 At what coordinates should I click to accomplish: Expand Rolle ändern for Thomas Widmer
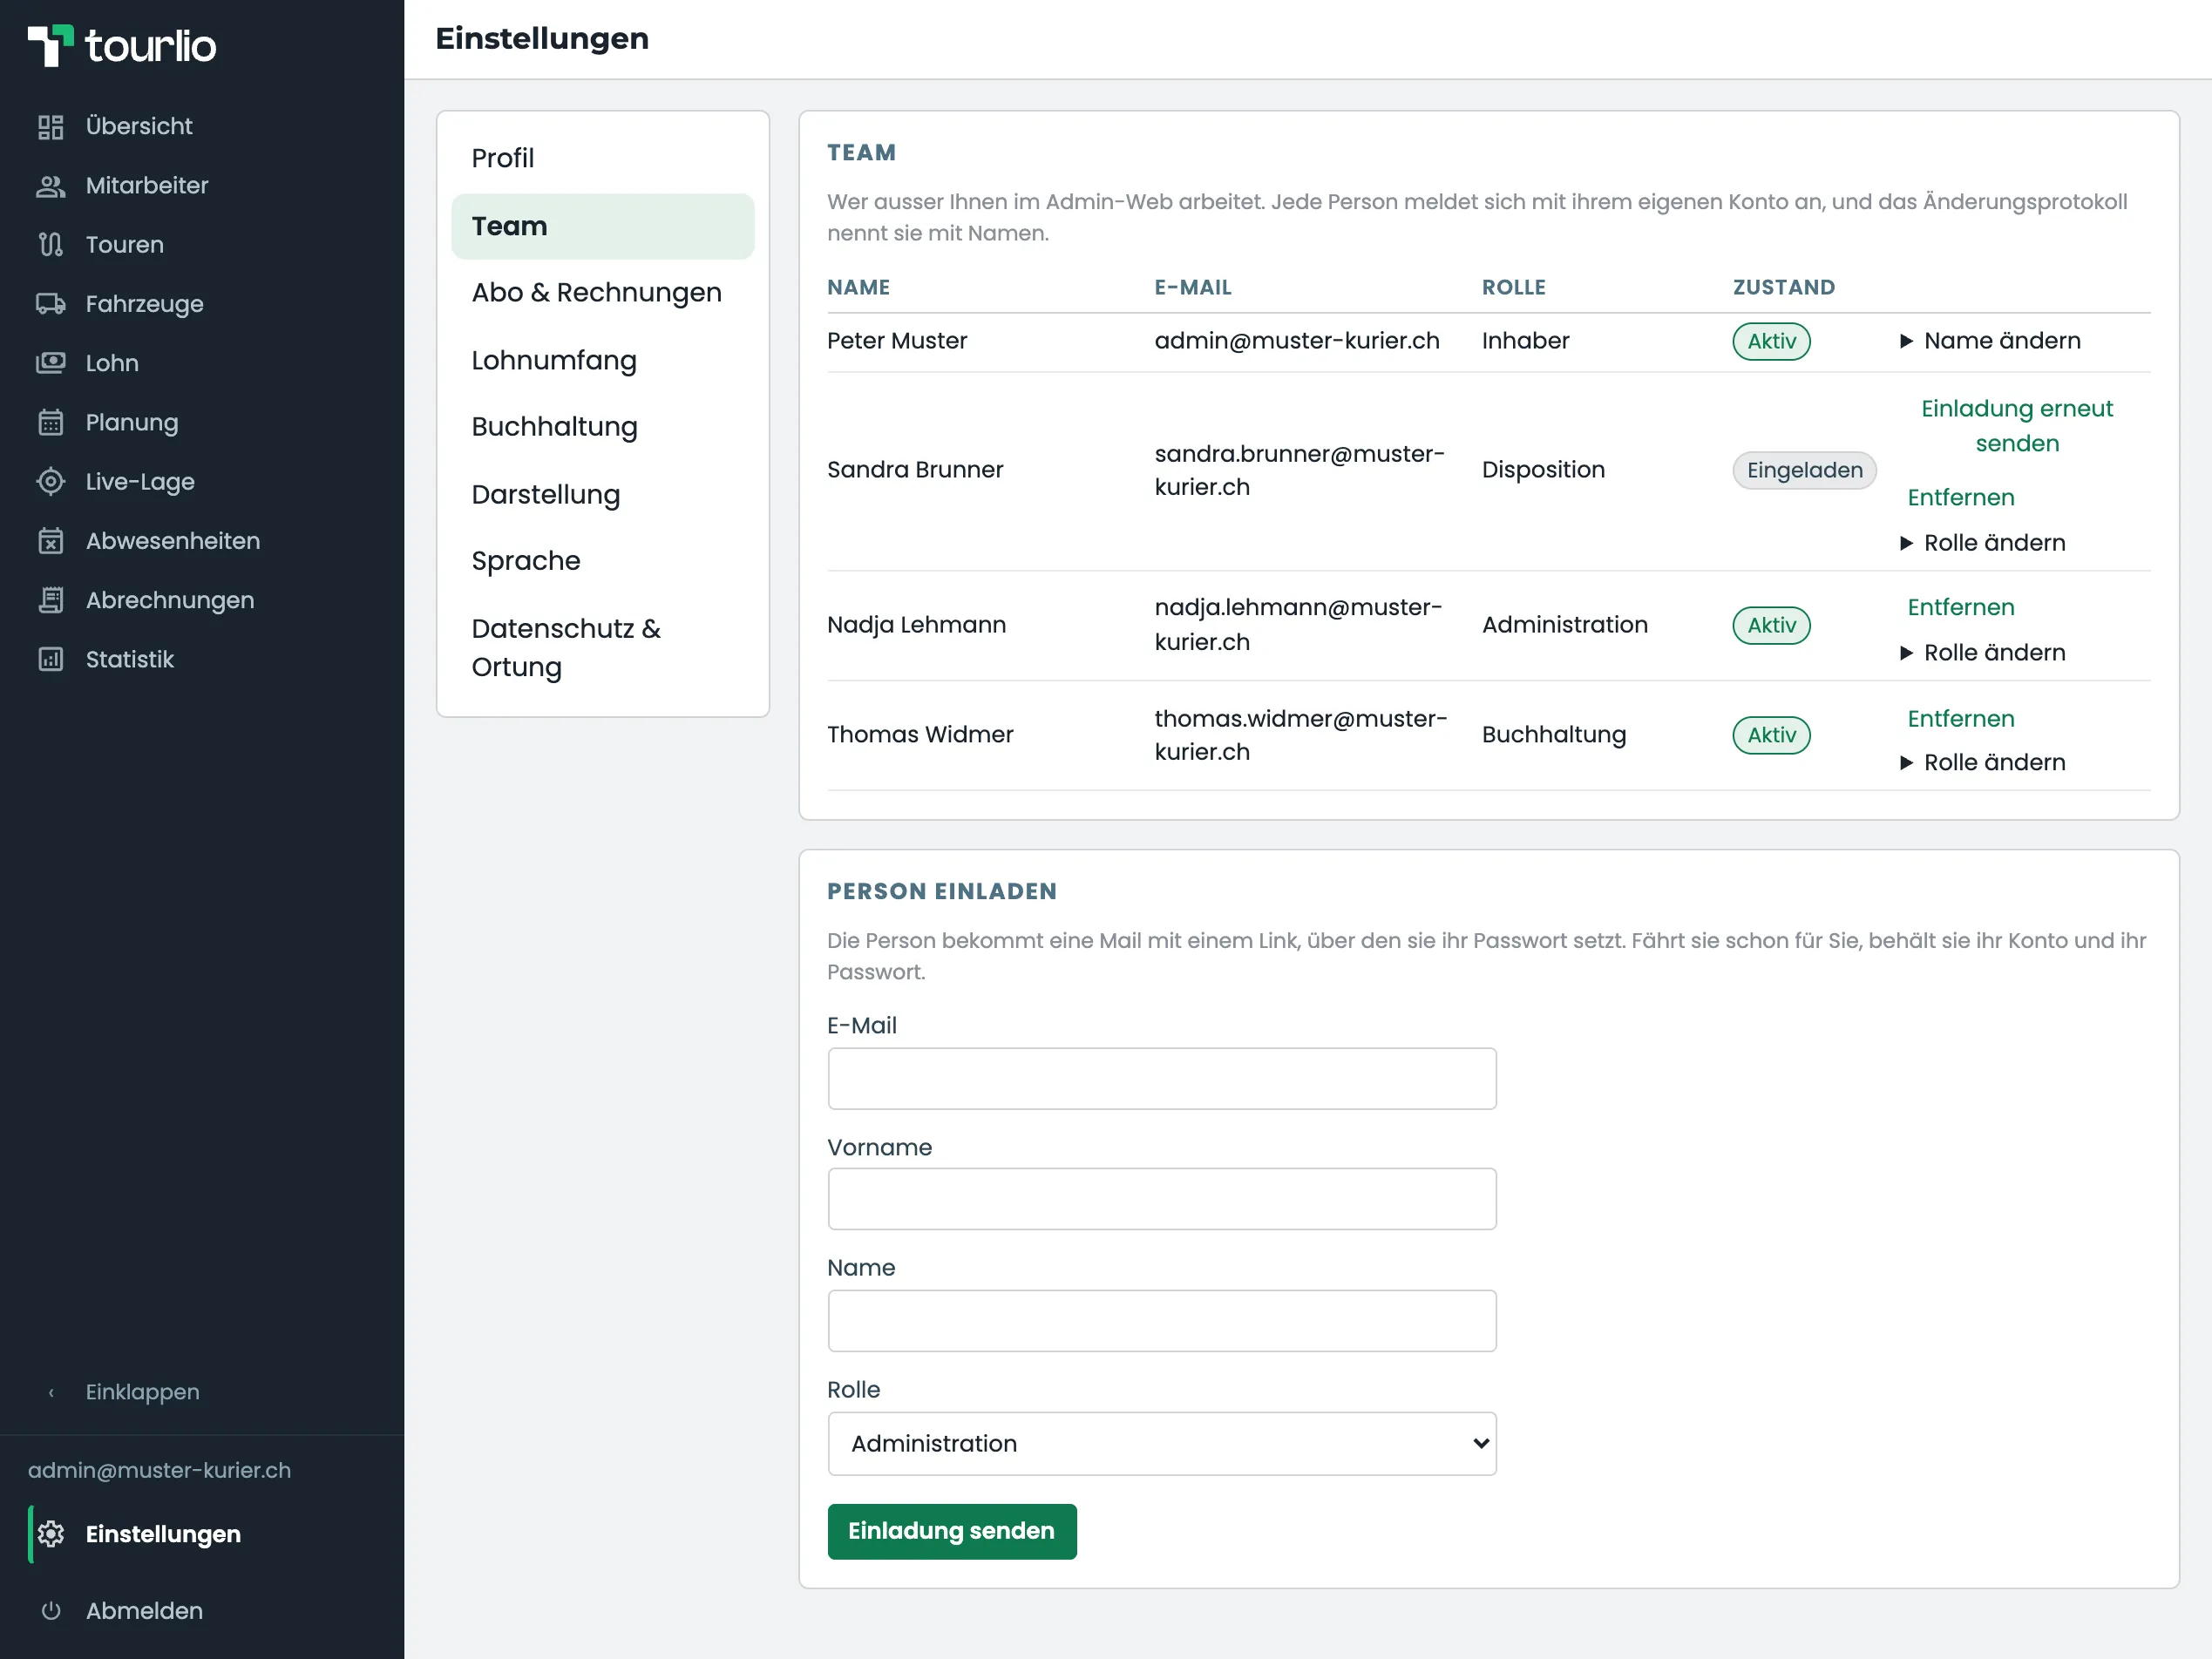(x=1982, y=763)
